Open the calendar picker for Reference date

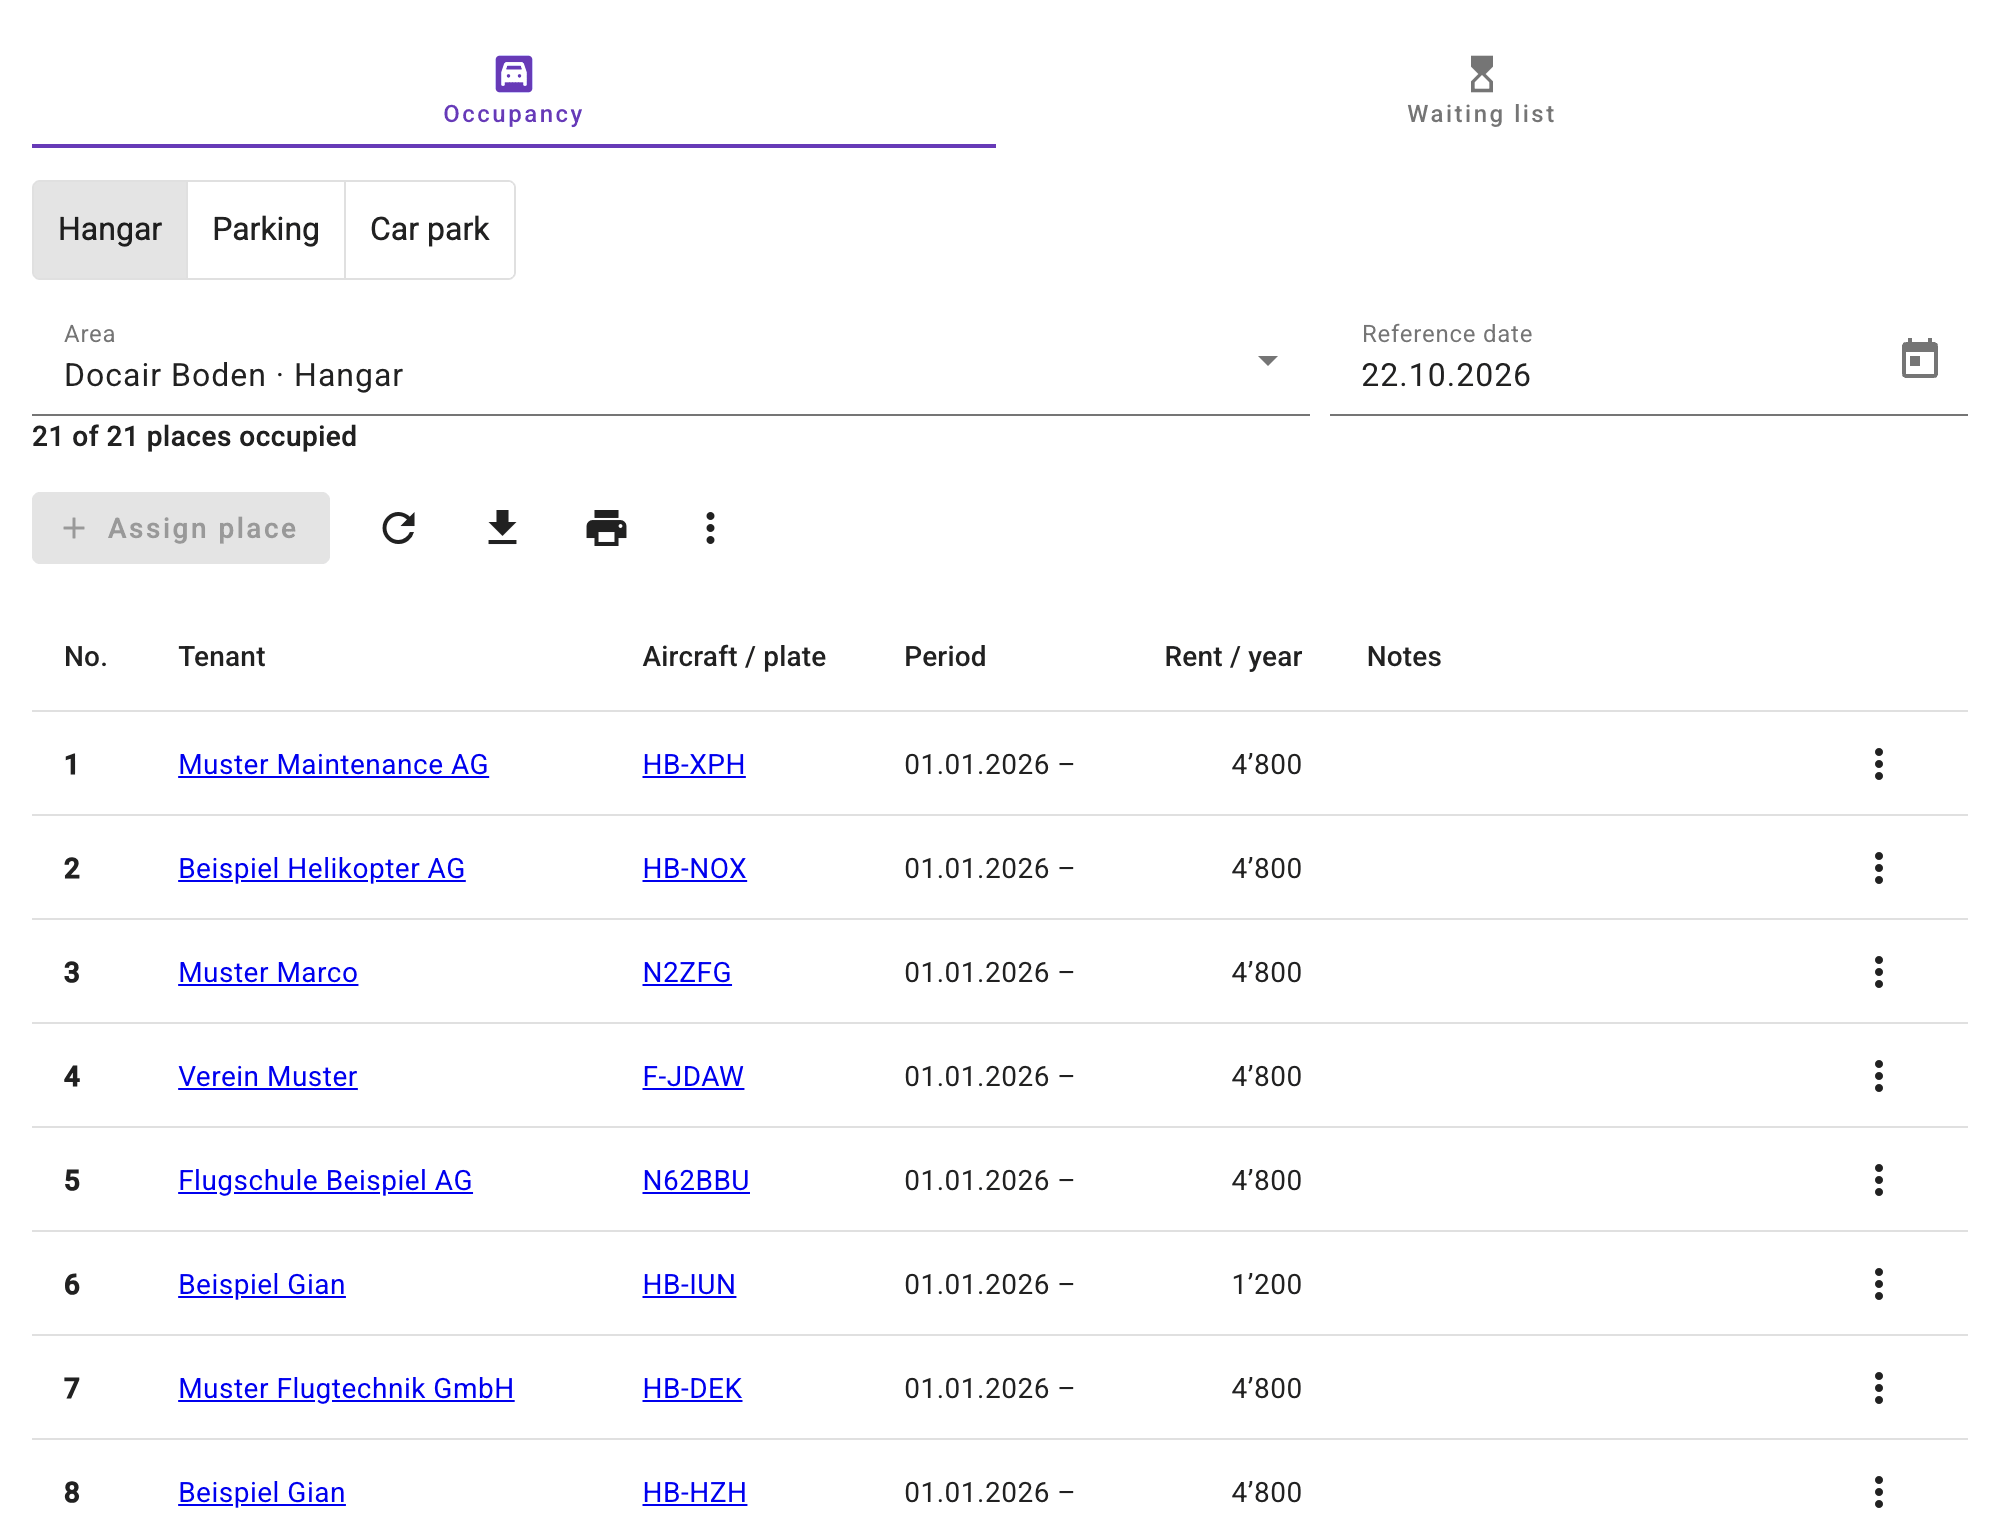(x=1919, y=359)
